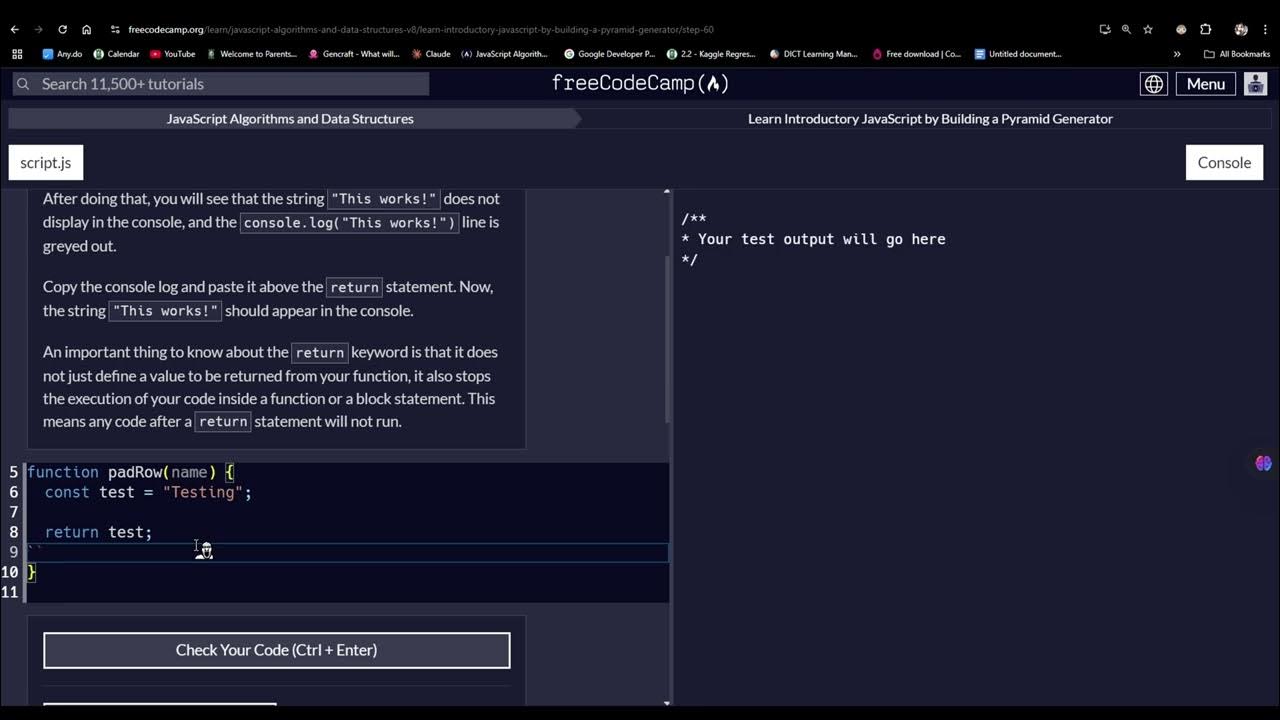The image size is (1280, 720).
Task: Click the 'return test;' code line
Action: point(98,532)
